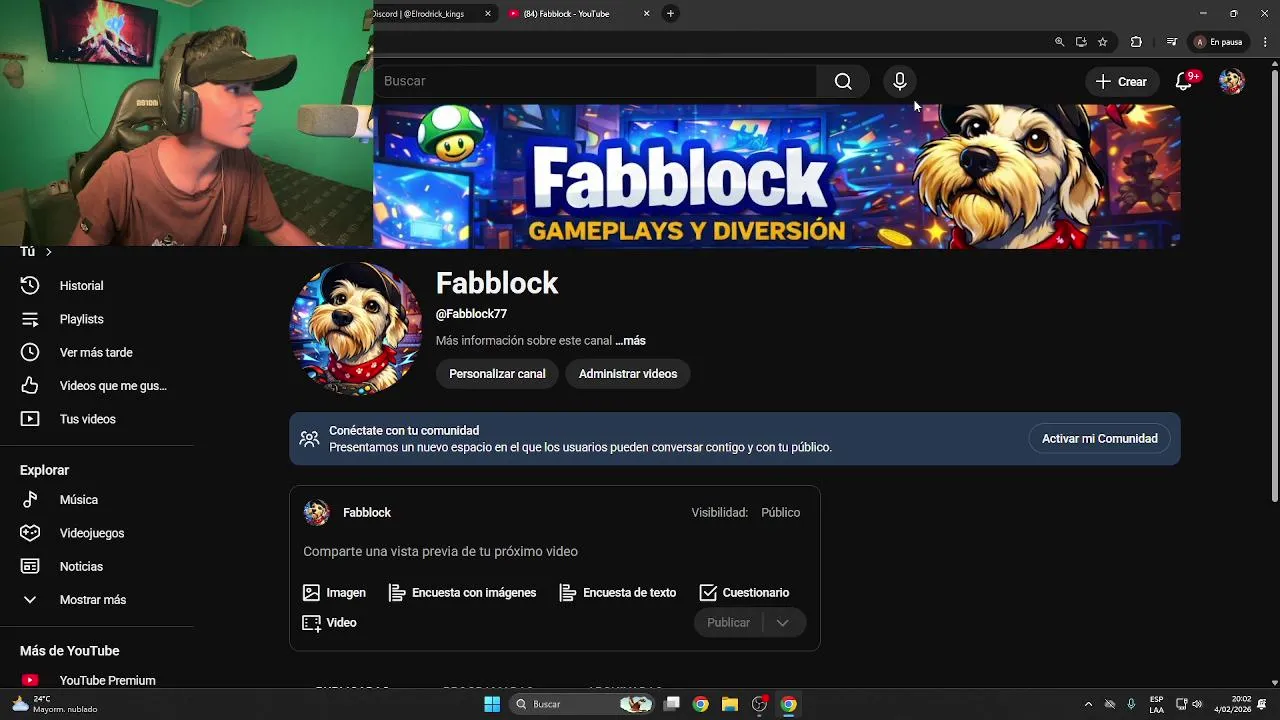Open the Publicar dropdown arrow
The width and height of the screenshot is (1280, 720).
click(783, 623)
